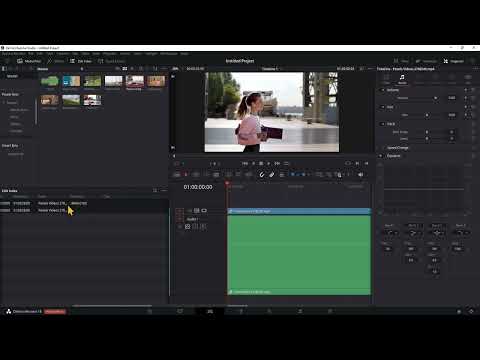Screen dimensions: 480x360
Task: Toggle the Equalizer section switch
Action: (x=381, y=156)
